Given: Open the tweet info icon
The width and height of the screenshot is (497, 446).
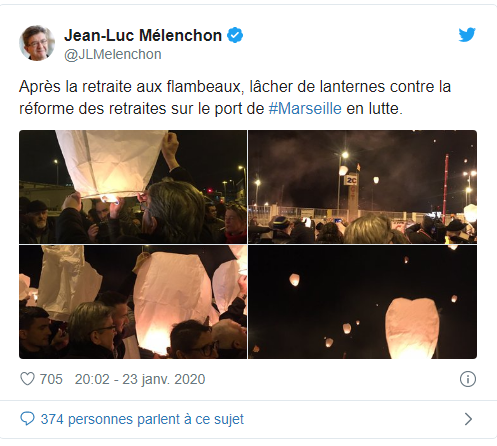Looking at the screenshot, I should coord(468,379).
